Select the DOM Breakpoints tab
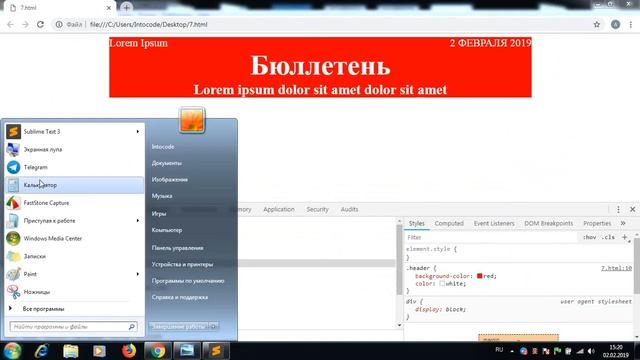The image size is (640, 360). coord(549,224)
